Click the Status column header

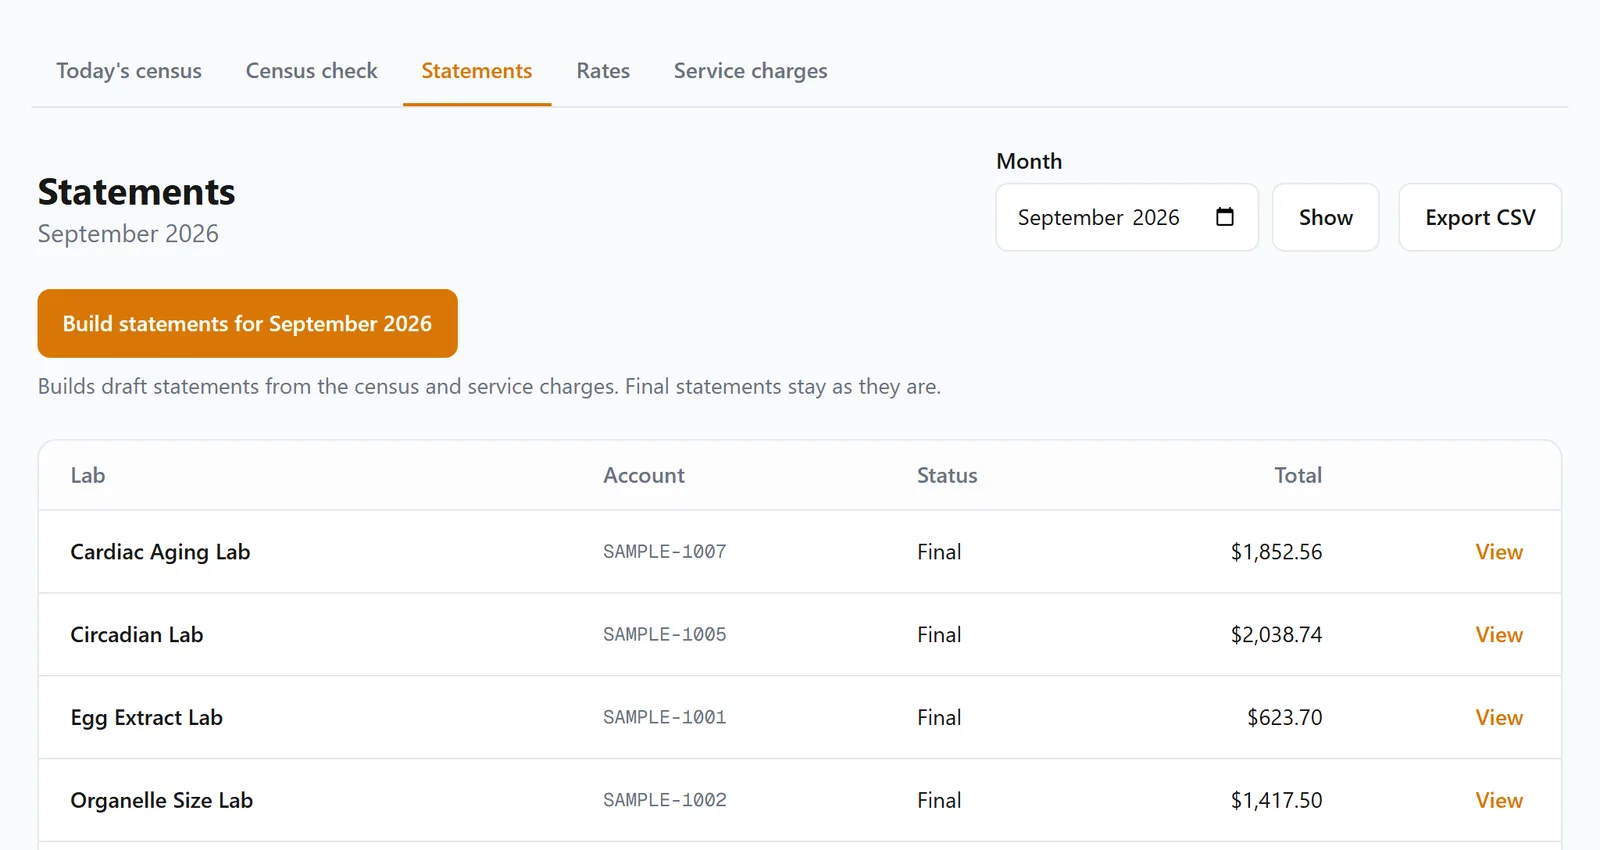point(947,476)
